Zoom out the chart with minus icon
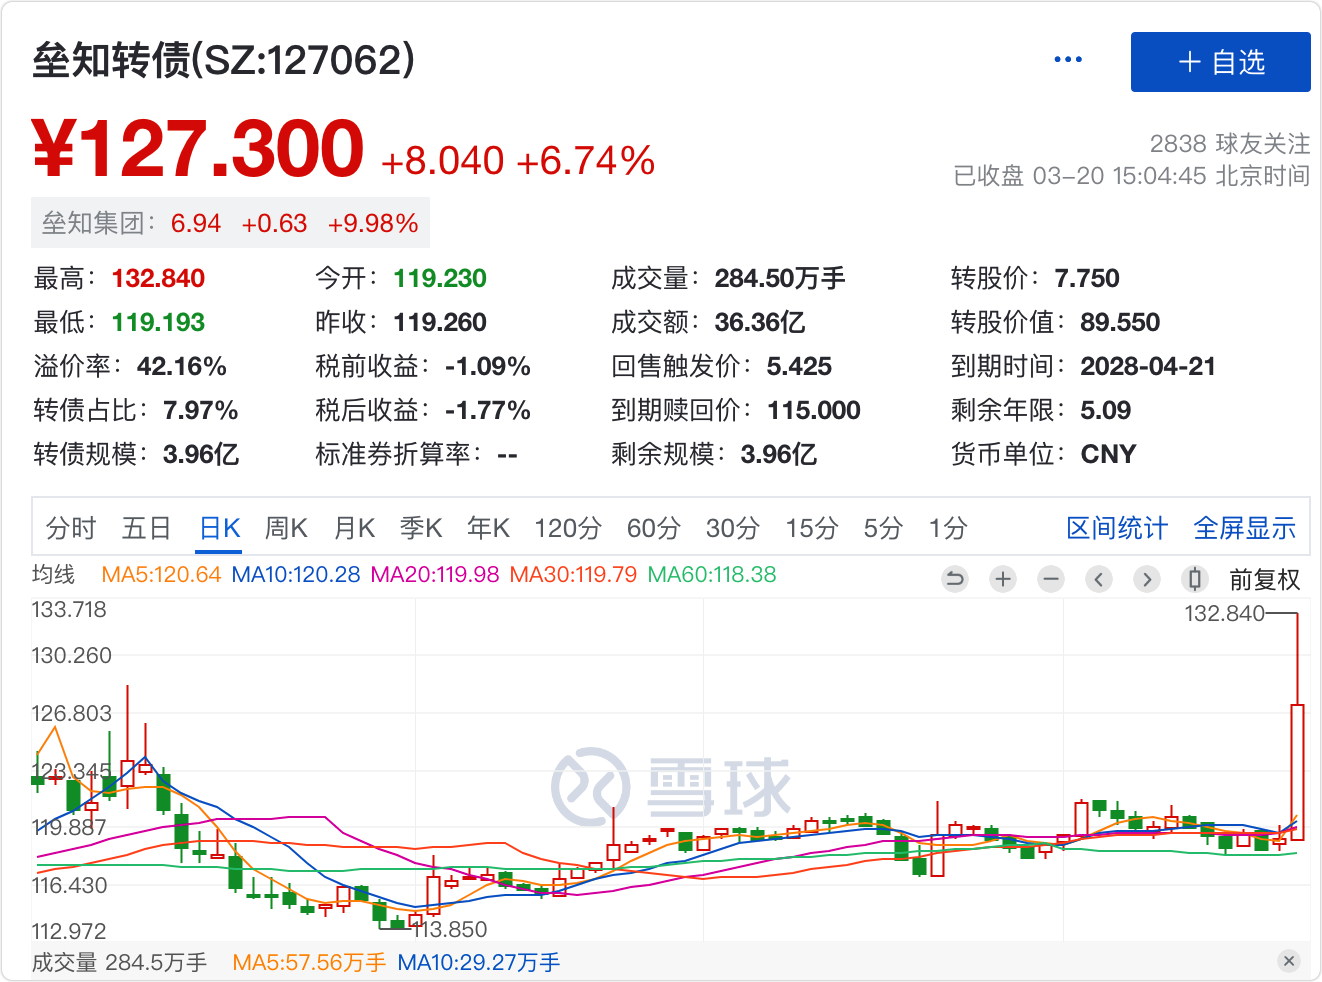The image size is (1322, 982). (1051, 579)
